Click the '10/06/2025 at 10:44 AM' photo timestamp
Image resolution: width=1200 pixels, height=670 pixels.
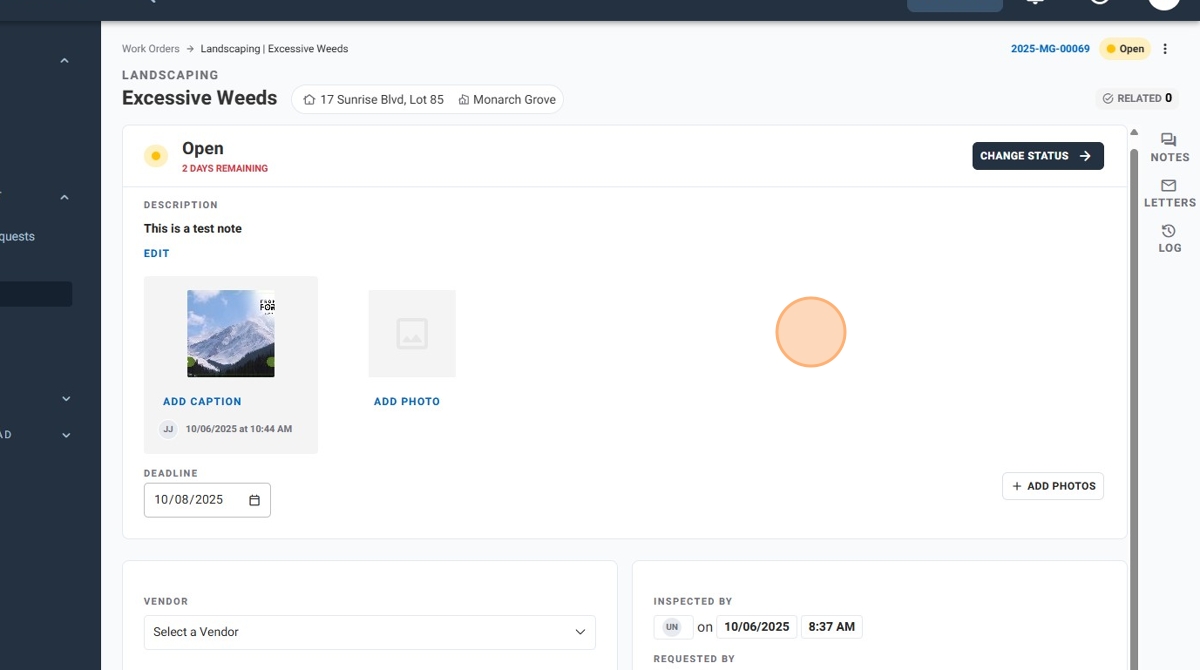(239, 429)
